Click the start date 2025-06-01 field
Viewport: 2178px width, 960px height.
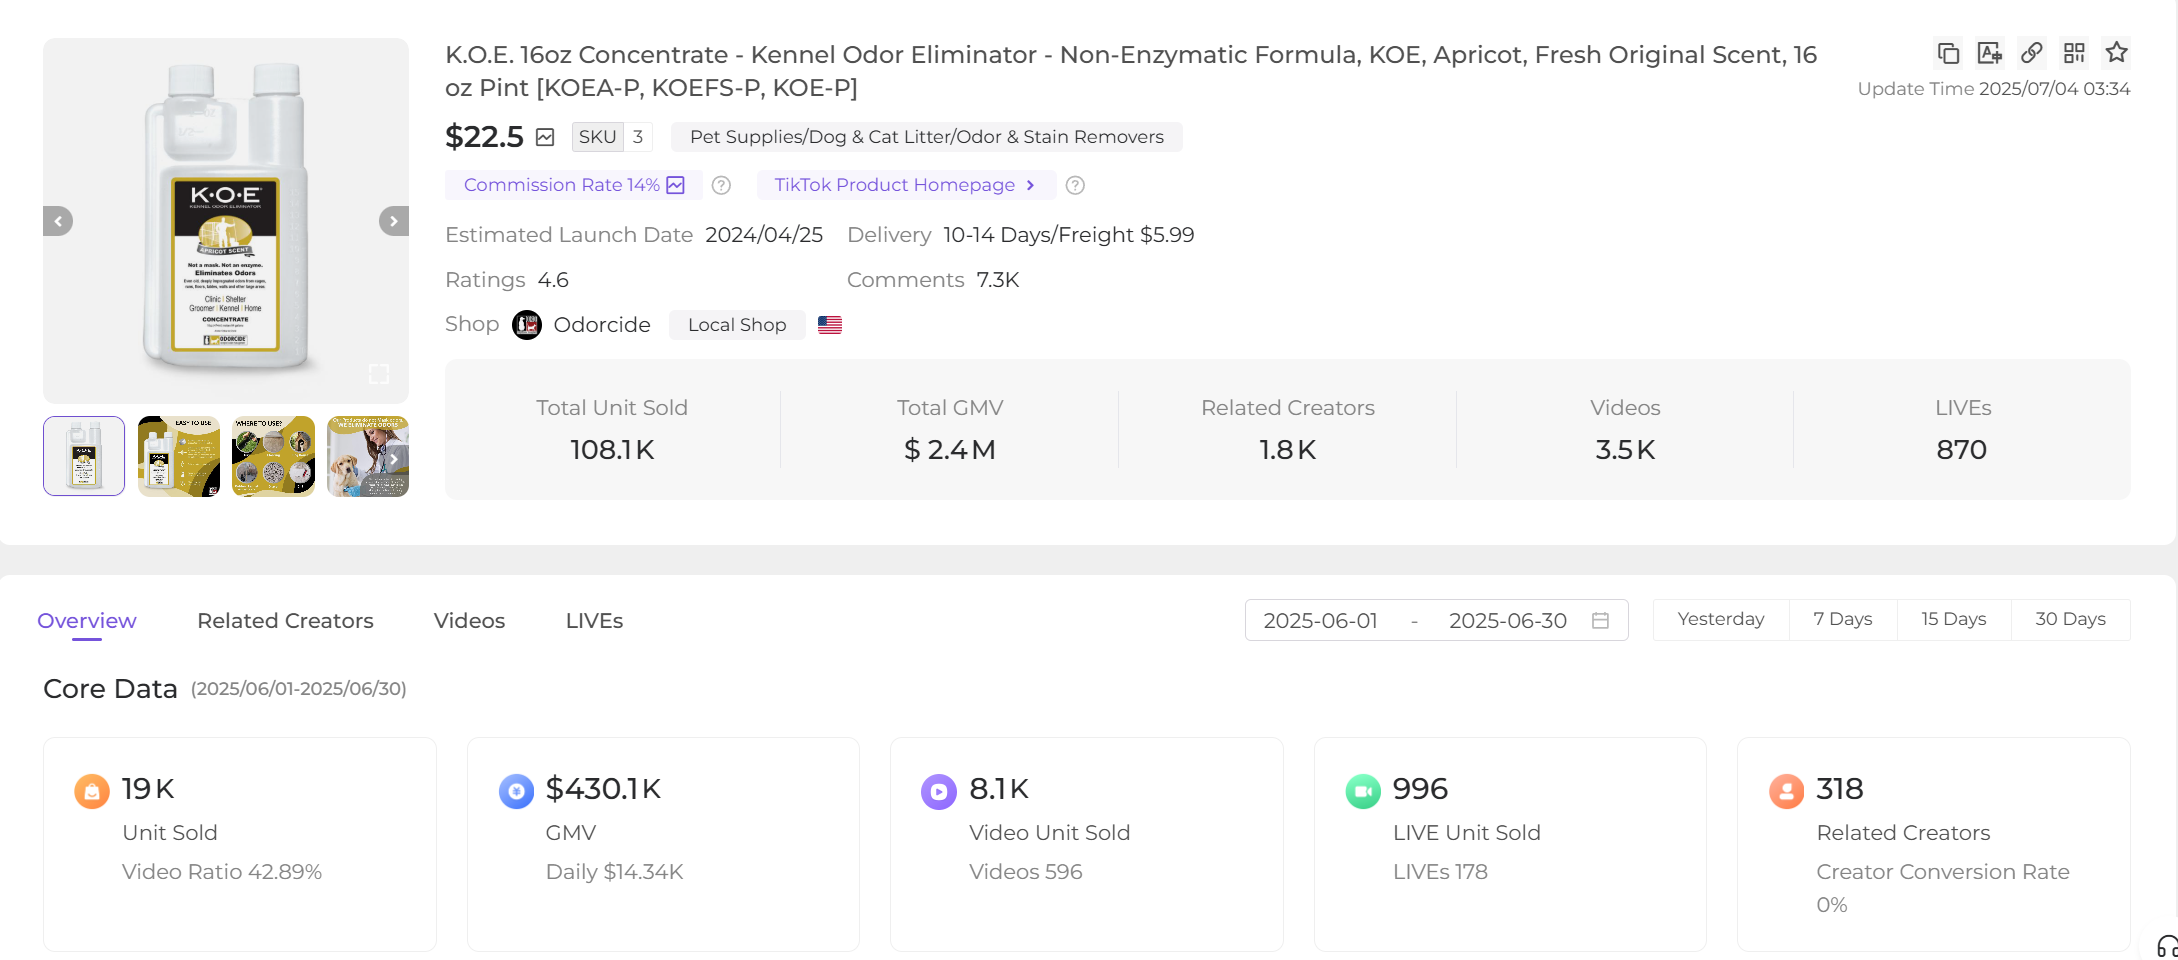pos(1320,621)
